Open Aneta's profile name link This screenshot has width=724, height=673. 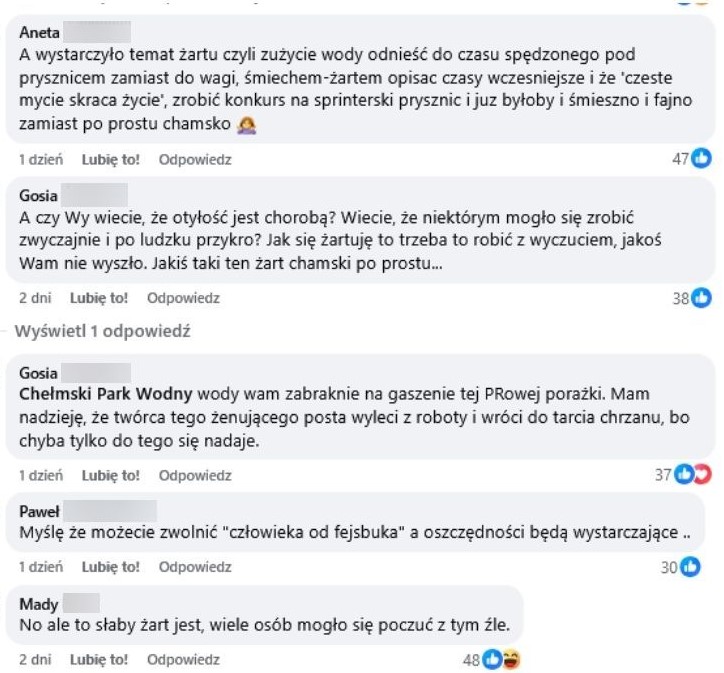(x=40, y=32)
